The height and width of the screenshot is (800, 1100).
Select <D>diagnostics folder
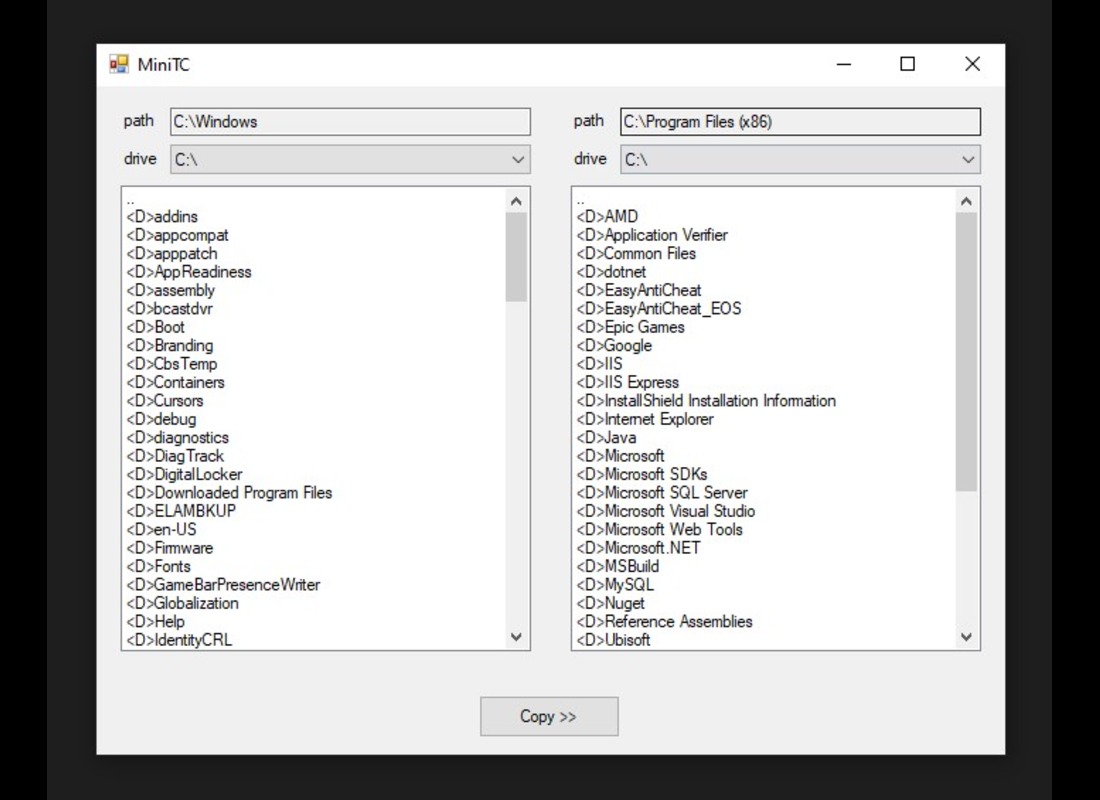point(177,437)
